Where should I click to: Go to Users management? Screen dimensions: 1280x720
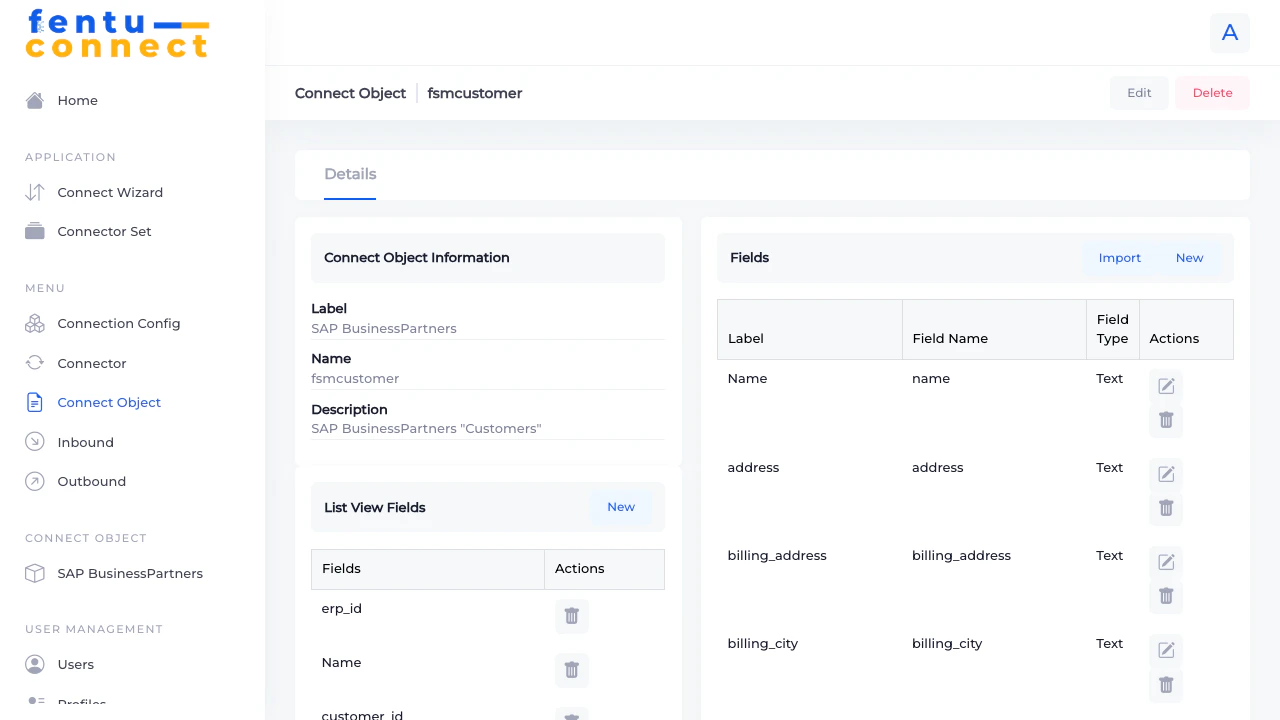point(75,664)
